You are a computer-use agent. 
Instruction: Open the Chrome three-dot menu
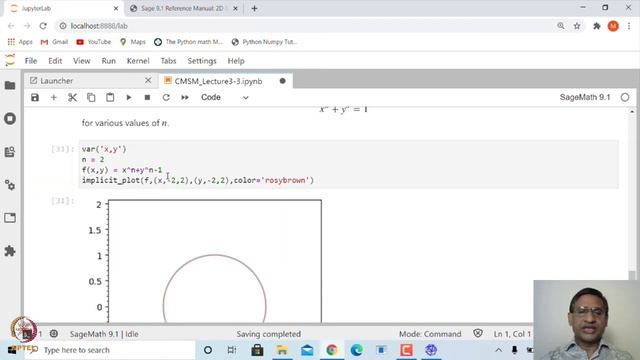[629, 26]
